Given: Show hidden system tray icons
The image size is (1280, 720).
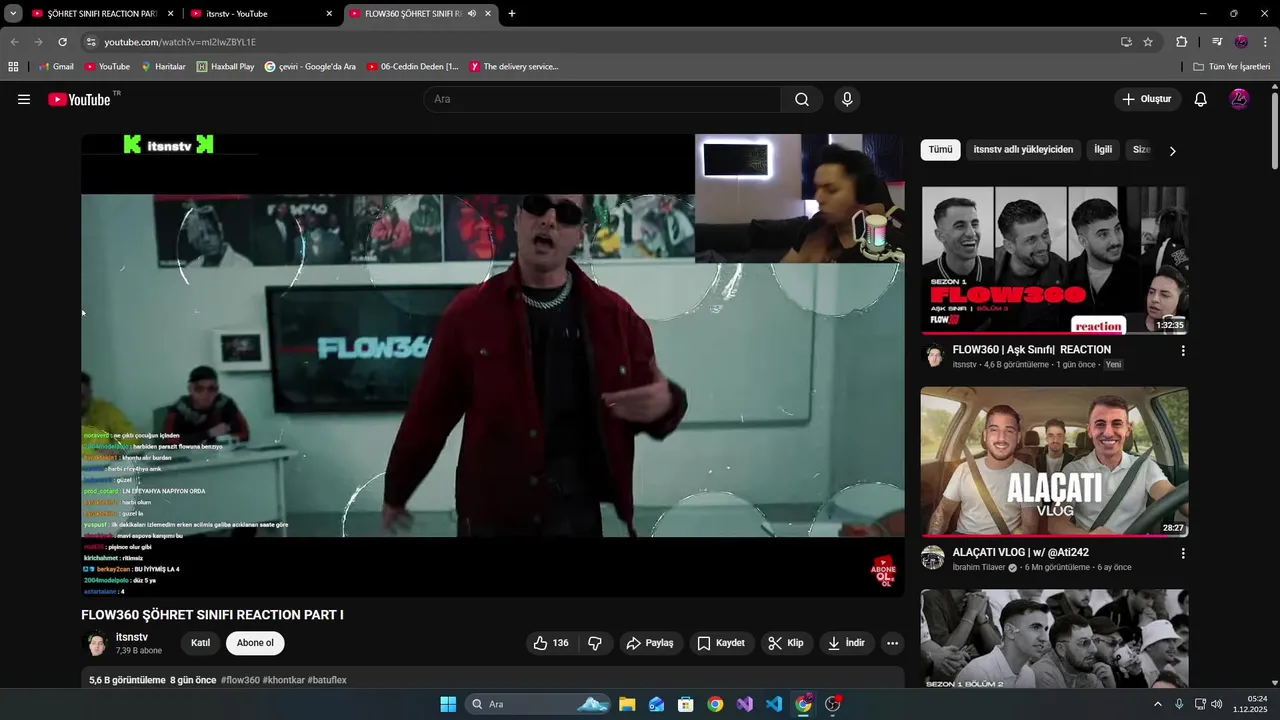Looking at the screenshot, I should (x=1158, y=704).
